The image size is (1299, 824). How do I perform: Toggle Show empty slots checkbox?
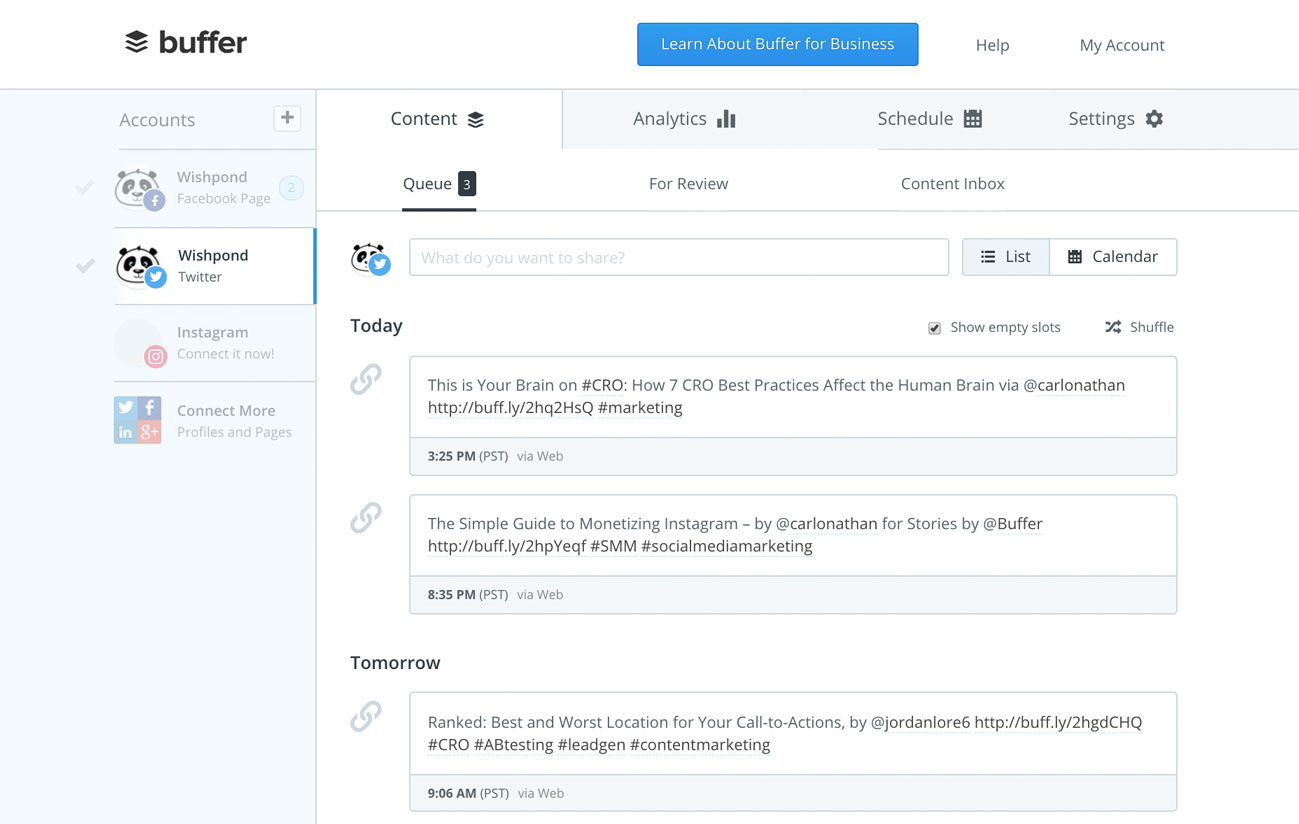point(934,328)
